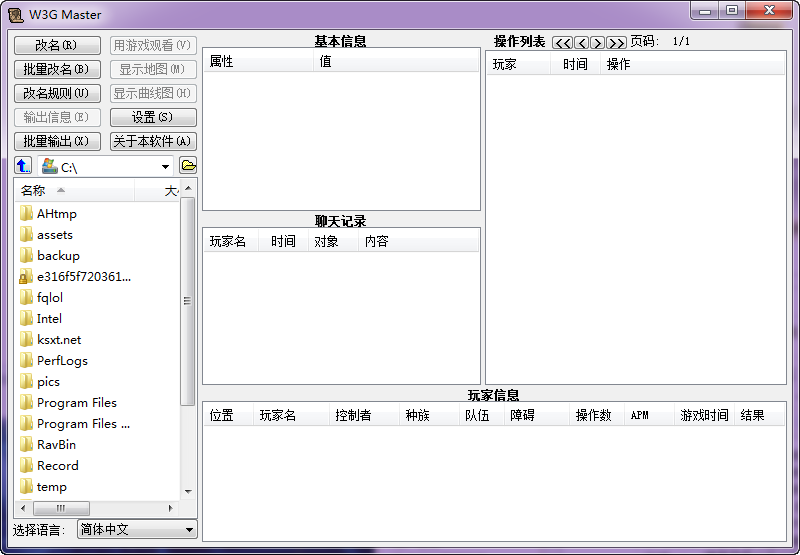Select the assets folder
The height and width of the screenshot is (555, 800).
(55, 235)
